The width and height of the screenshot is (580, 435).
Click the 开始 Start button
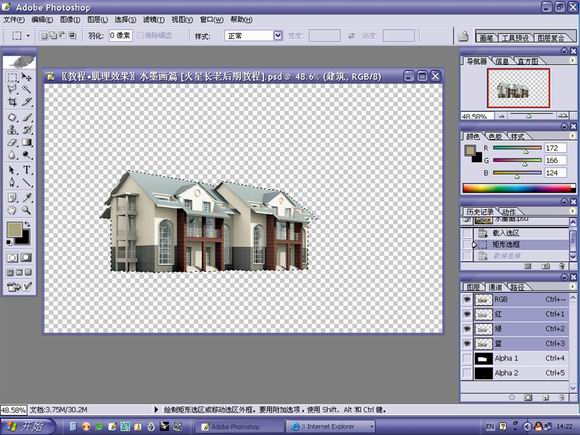pyautogui.click(x=27, y=426)
